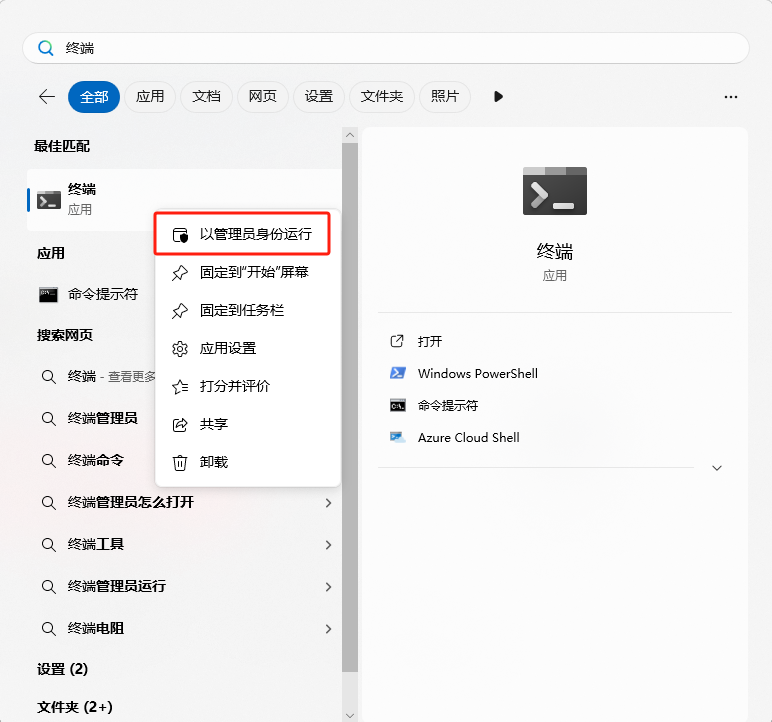Expand the 终端管理员运行 suggestion arrow
Viewport: 772px width, 722px height.
point(328,587)
